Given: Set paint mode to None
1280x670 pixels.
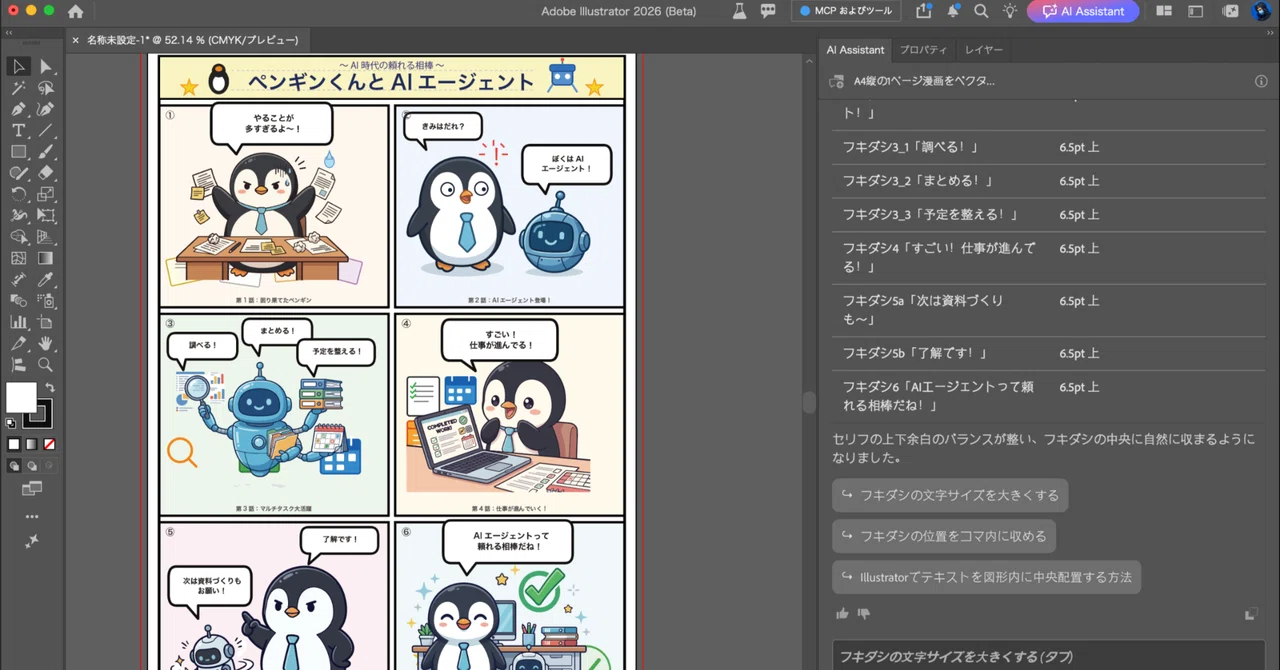Looking at the screenshot, I should 49,444.
